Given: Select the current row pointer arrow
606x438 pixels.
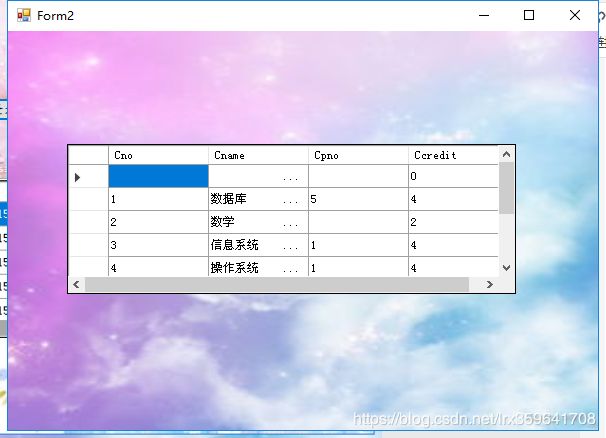Looking at the screenshot, I should [77, 177].
